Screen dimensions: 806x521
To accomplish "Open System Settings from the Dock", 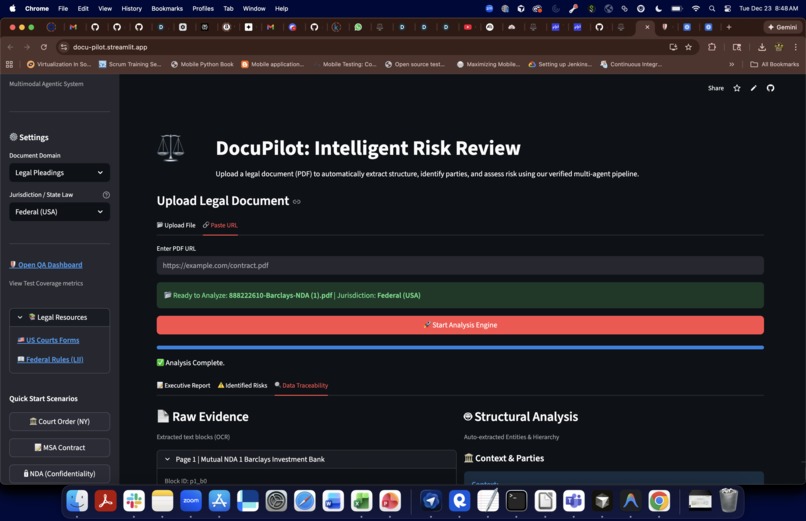I will pos(276,500).
